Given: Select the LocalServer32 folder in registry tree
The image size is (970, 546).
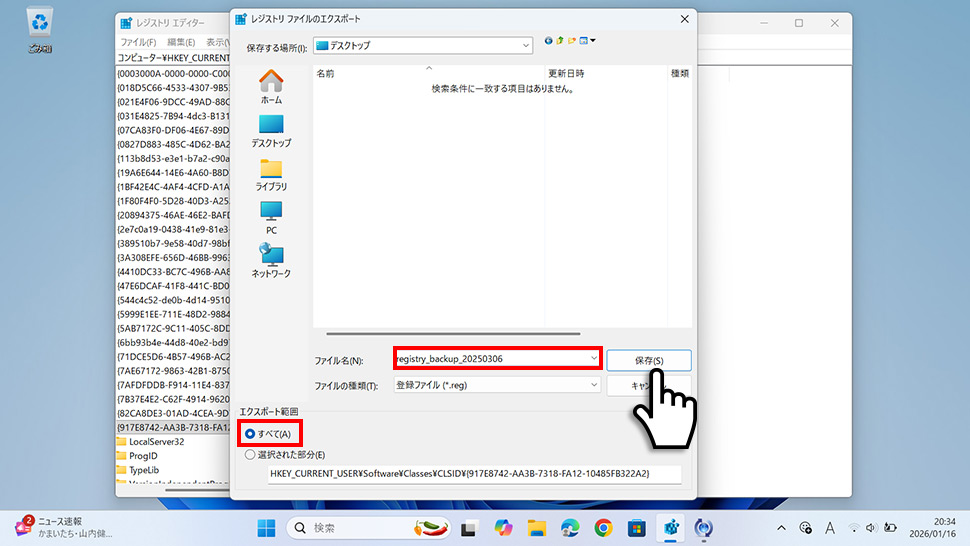Looking at the screenshot, I should click(x=157, y=441).
